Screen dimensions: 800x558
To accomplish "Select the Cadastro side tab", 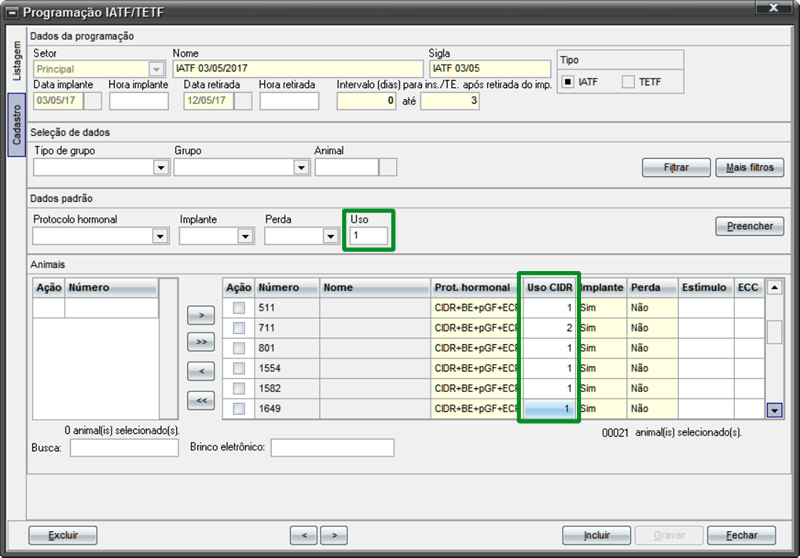I will tap(17, 125).
